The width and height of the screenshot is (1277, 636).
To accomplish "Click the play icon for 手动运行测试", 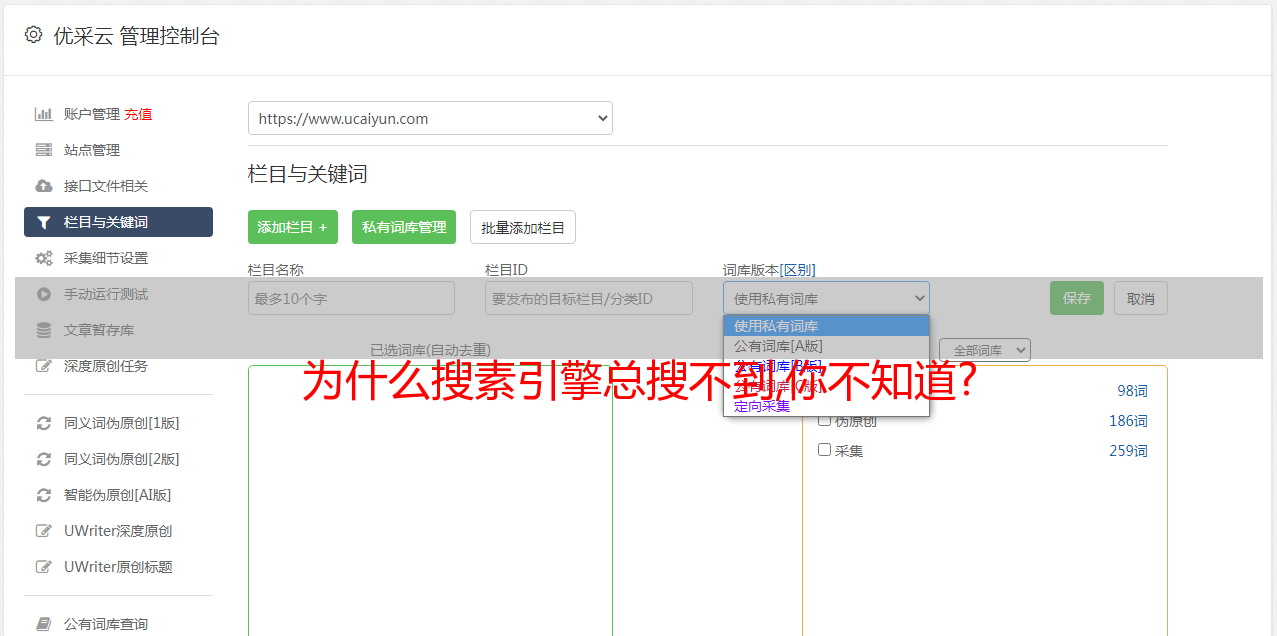I will point(44,294).
